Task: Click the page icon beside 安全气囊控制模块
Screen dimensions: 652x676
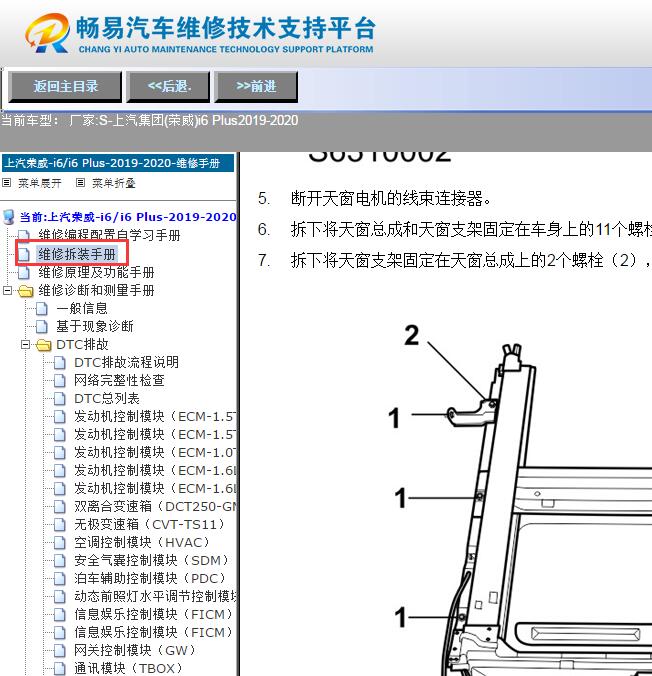Action: coord(60,561)
